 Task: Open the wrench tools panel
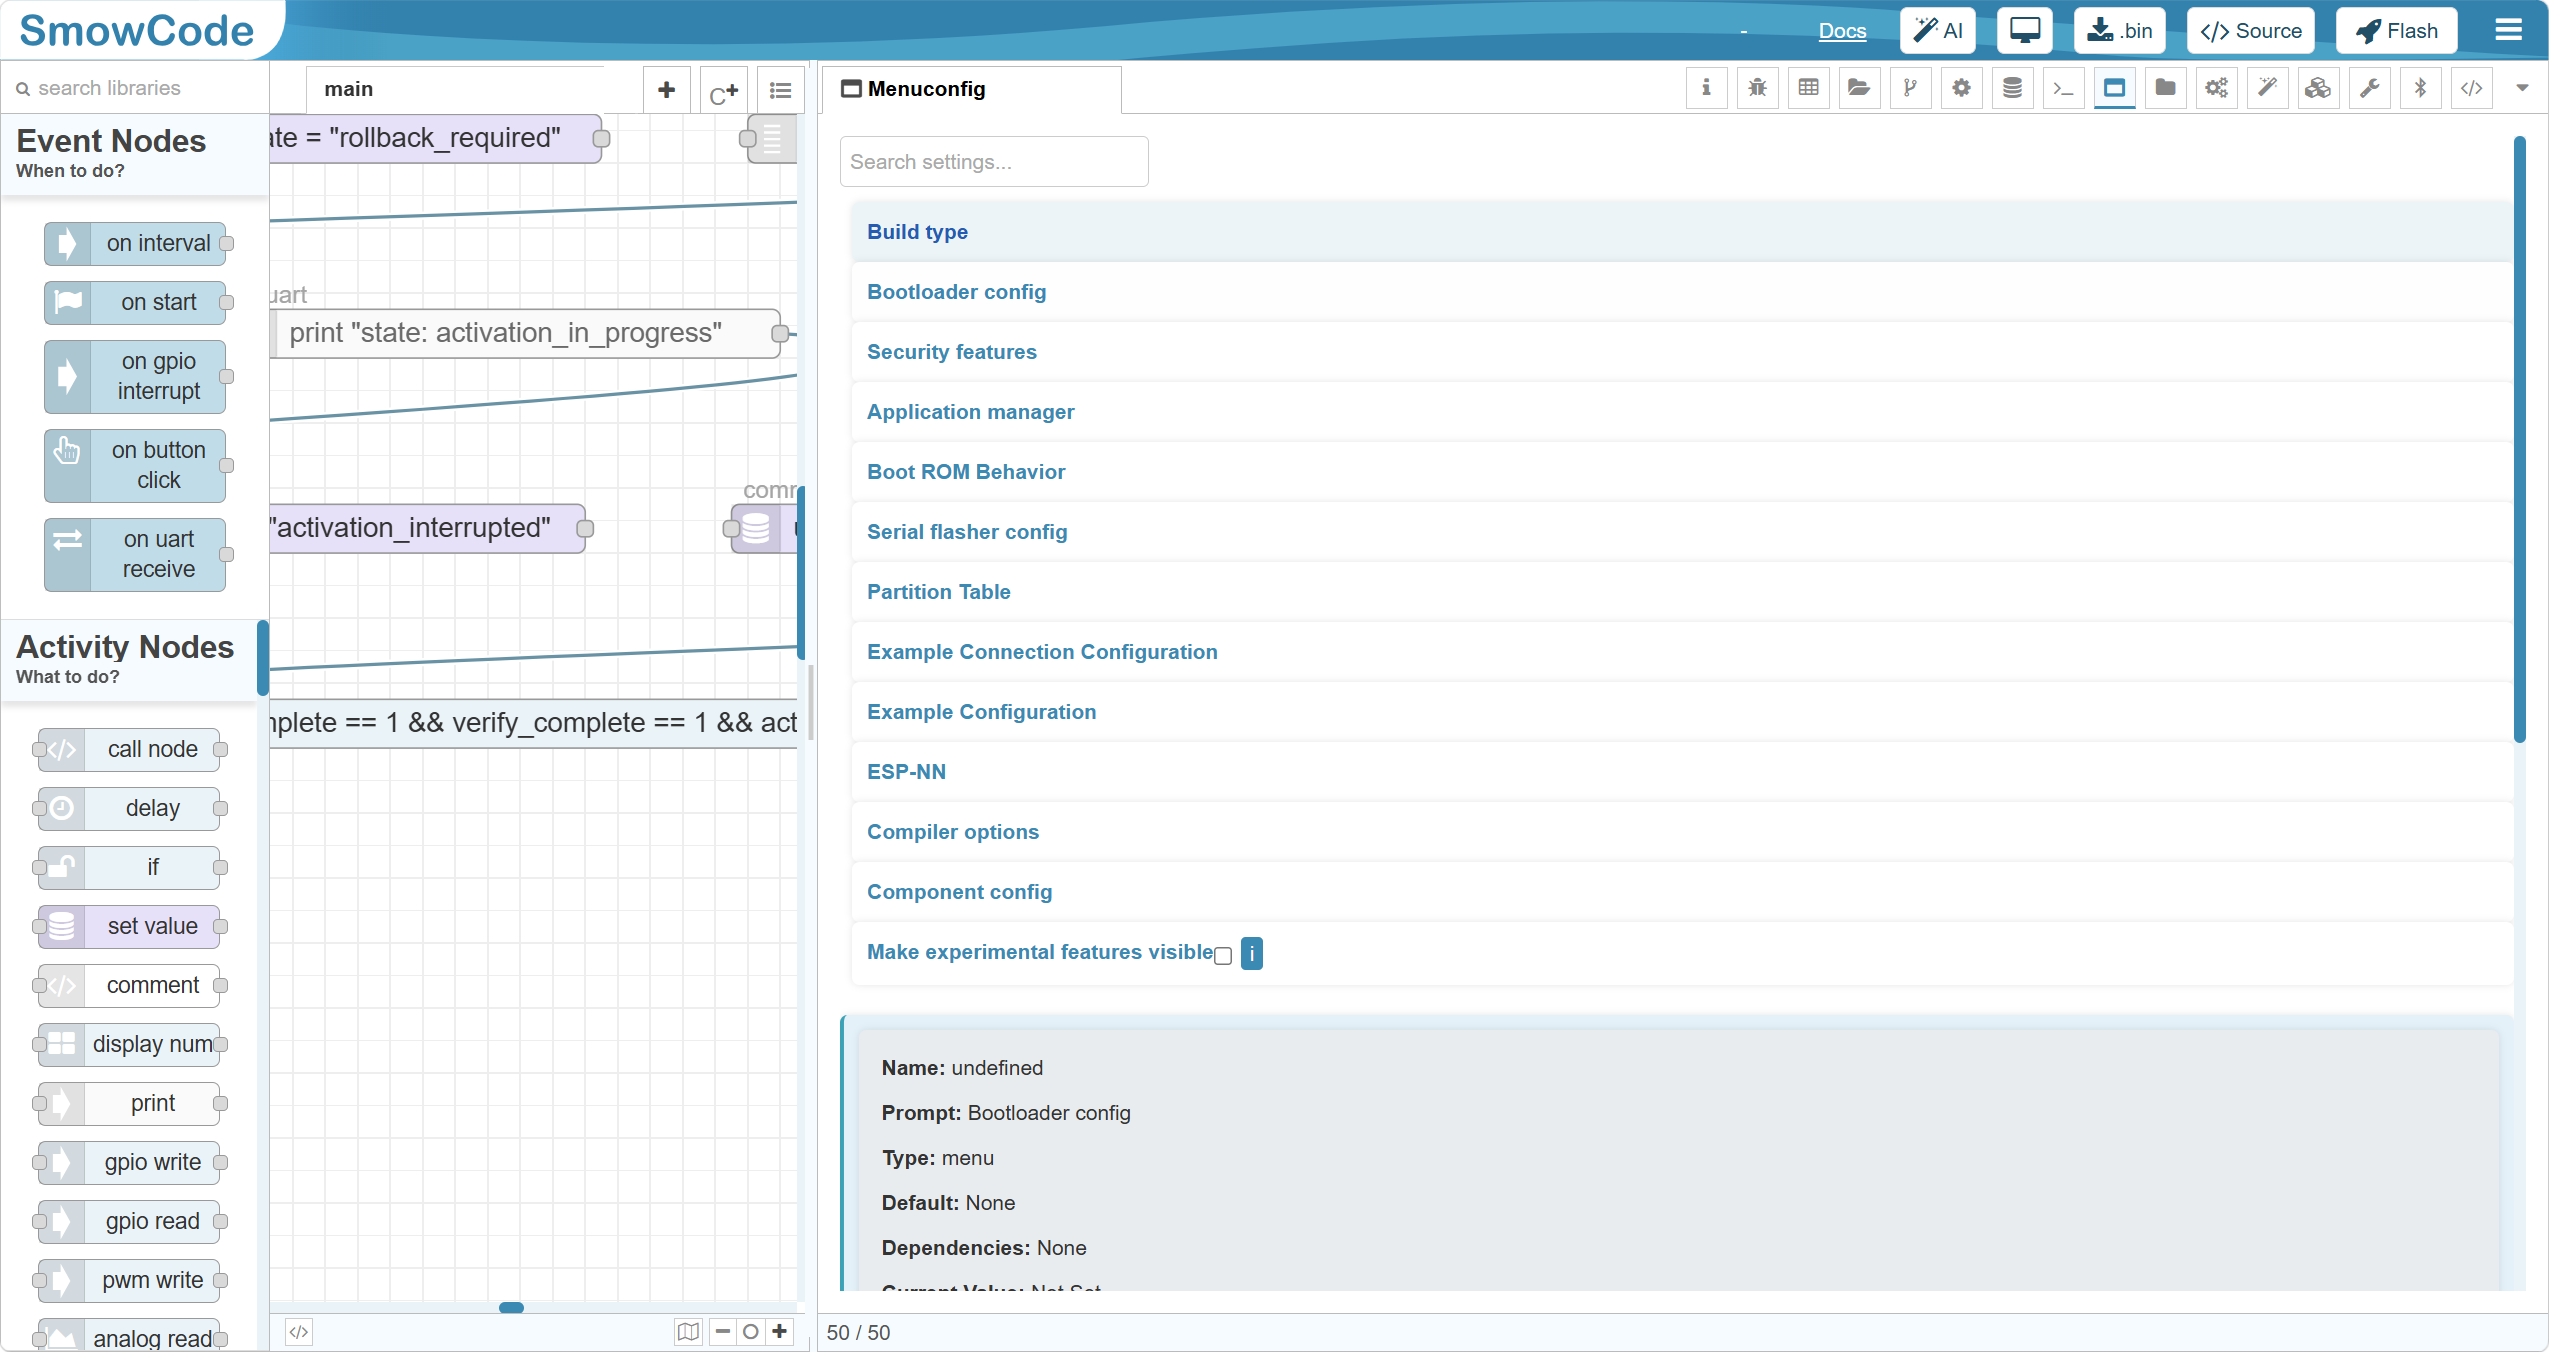pyautogui.click(x=2369, y=88)
